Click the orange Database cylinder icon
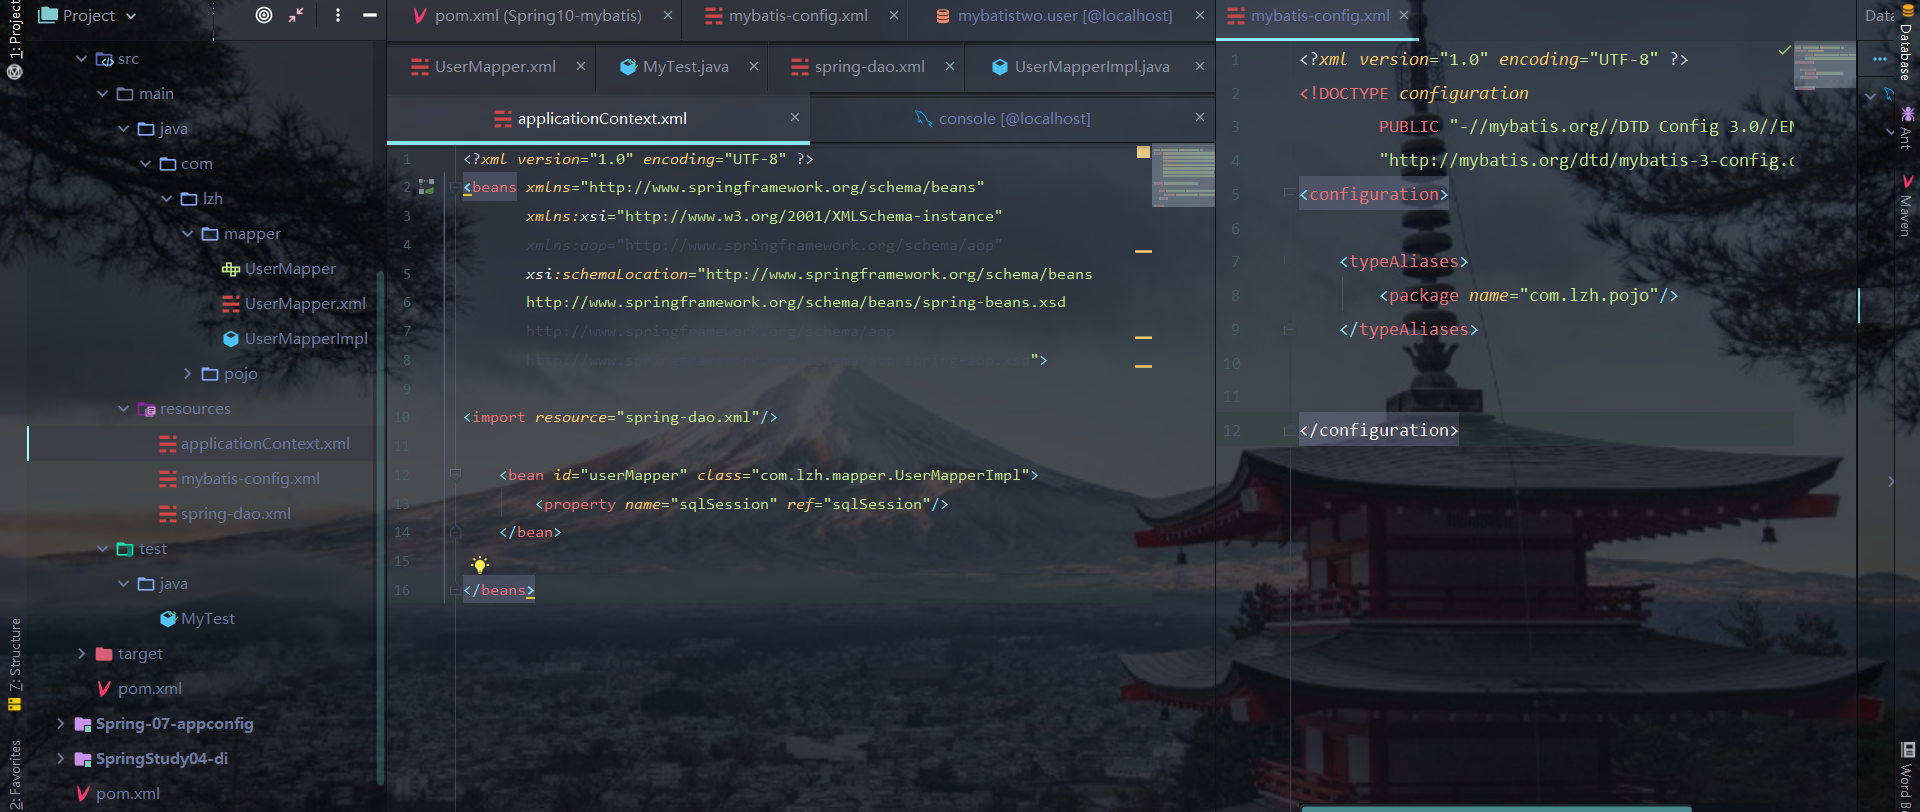Viewport: 1920px width, 812px height. point(1906,10)
